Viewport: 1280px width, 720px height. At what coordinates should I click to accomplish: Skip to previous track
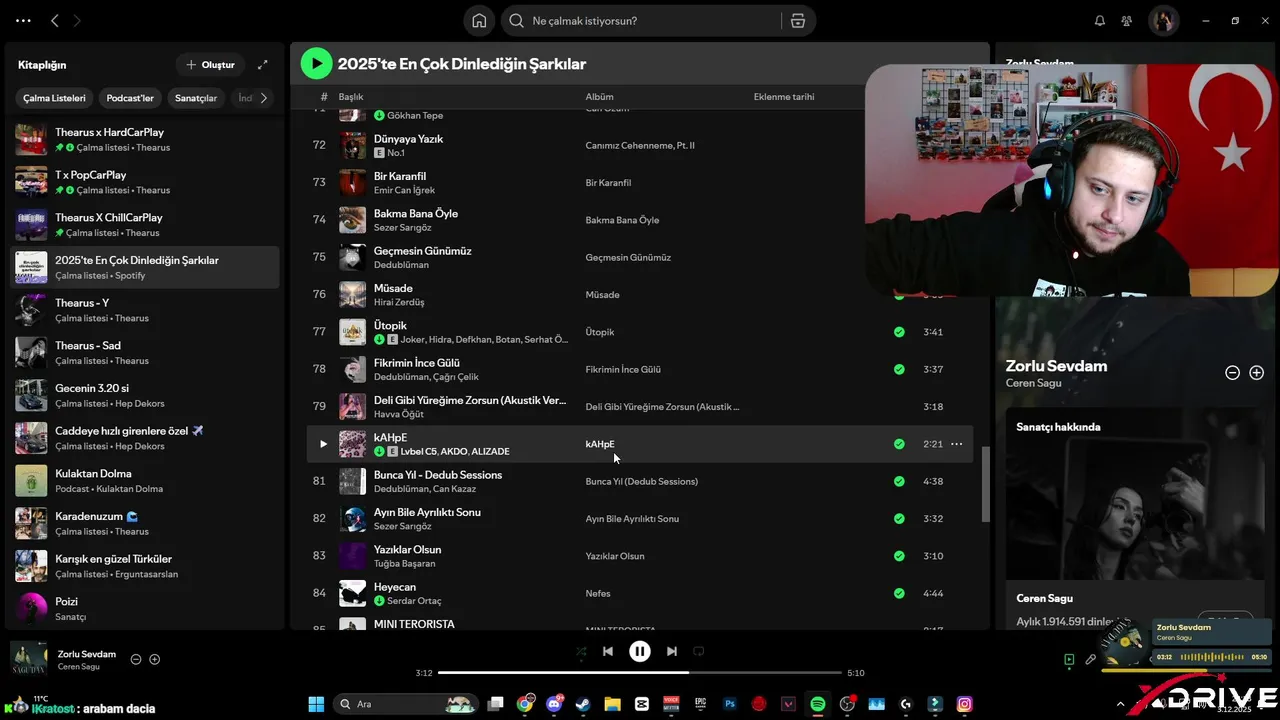pos(607,651)
